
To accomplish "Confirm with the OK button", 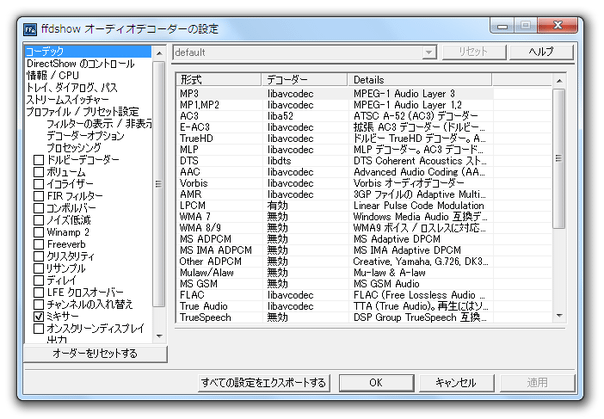I will (x=376, y=383).
